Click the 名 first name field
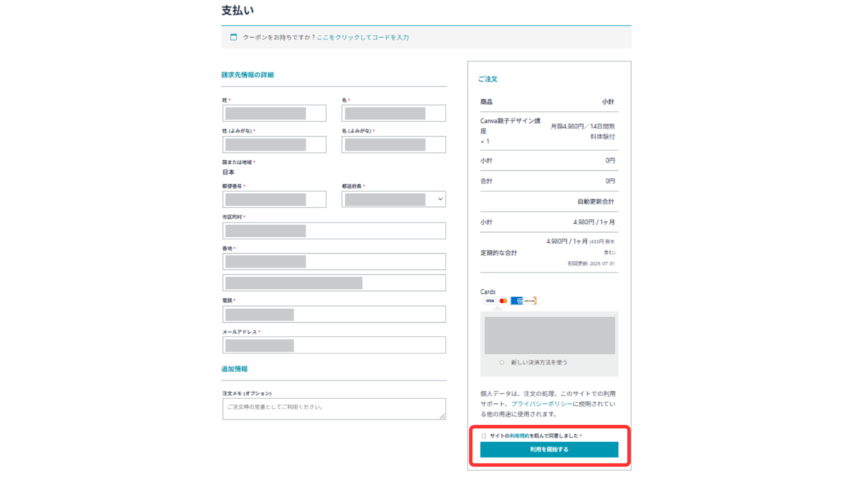The height and width of the screenshot is (478, 850). tap(394, 113)
